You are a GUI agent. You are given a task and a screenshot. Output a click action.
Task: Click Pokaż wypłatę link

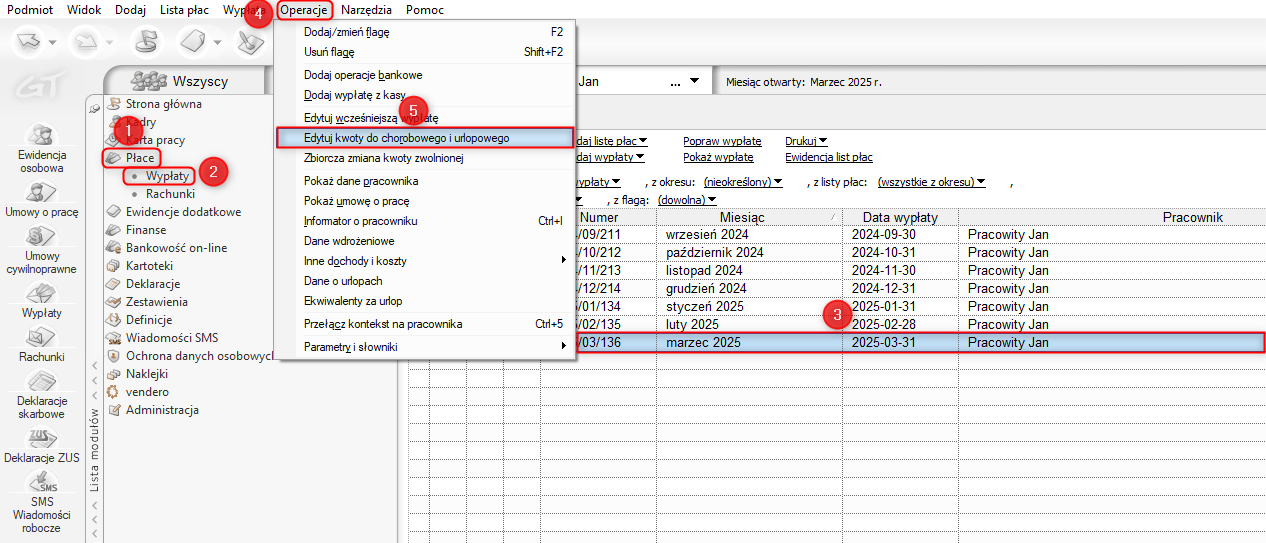pos(718,157)
